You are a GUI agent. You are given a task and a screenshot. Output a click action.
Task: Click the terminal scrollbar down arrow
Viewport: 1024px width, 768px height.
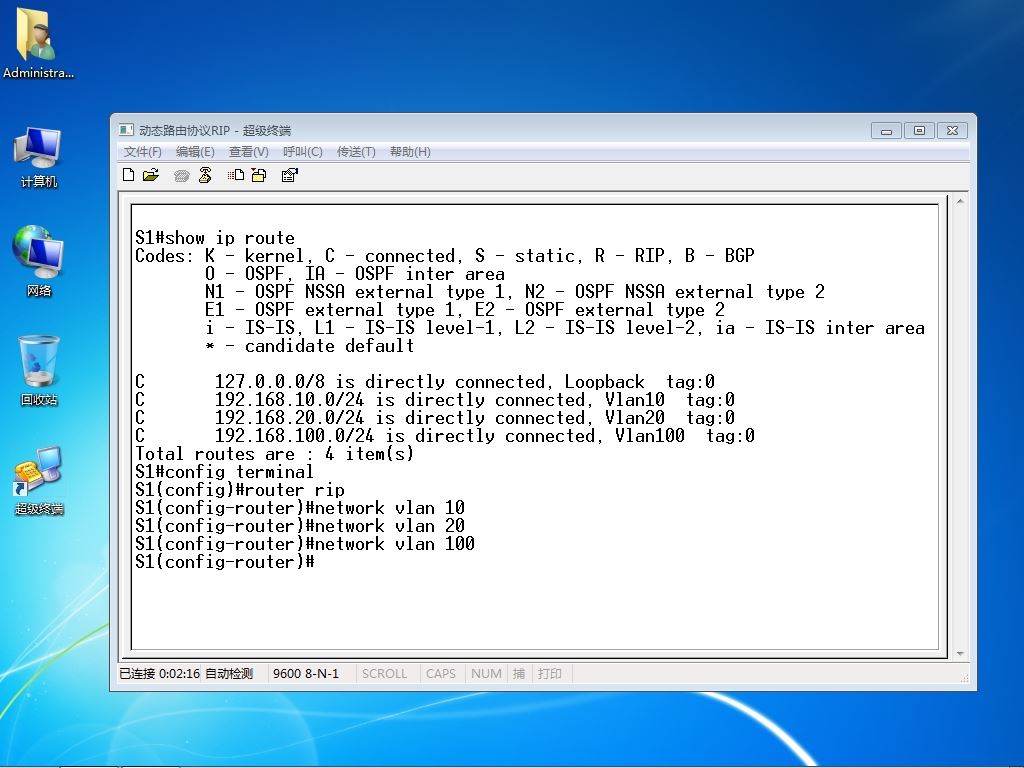[x=960, y=653]
